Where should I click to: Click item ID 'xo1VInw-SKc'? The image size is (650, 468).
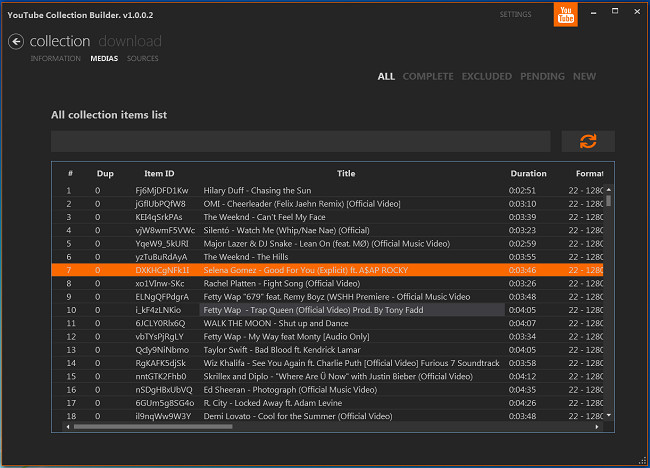point(160,284)
